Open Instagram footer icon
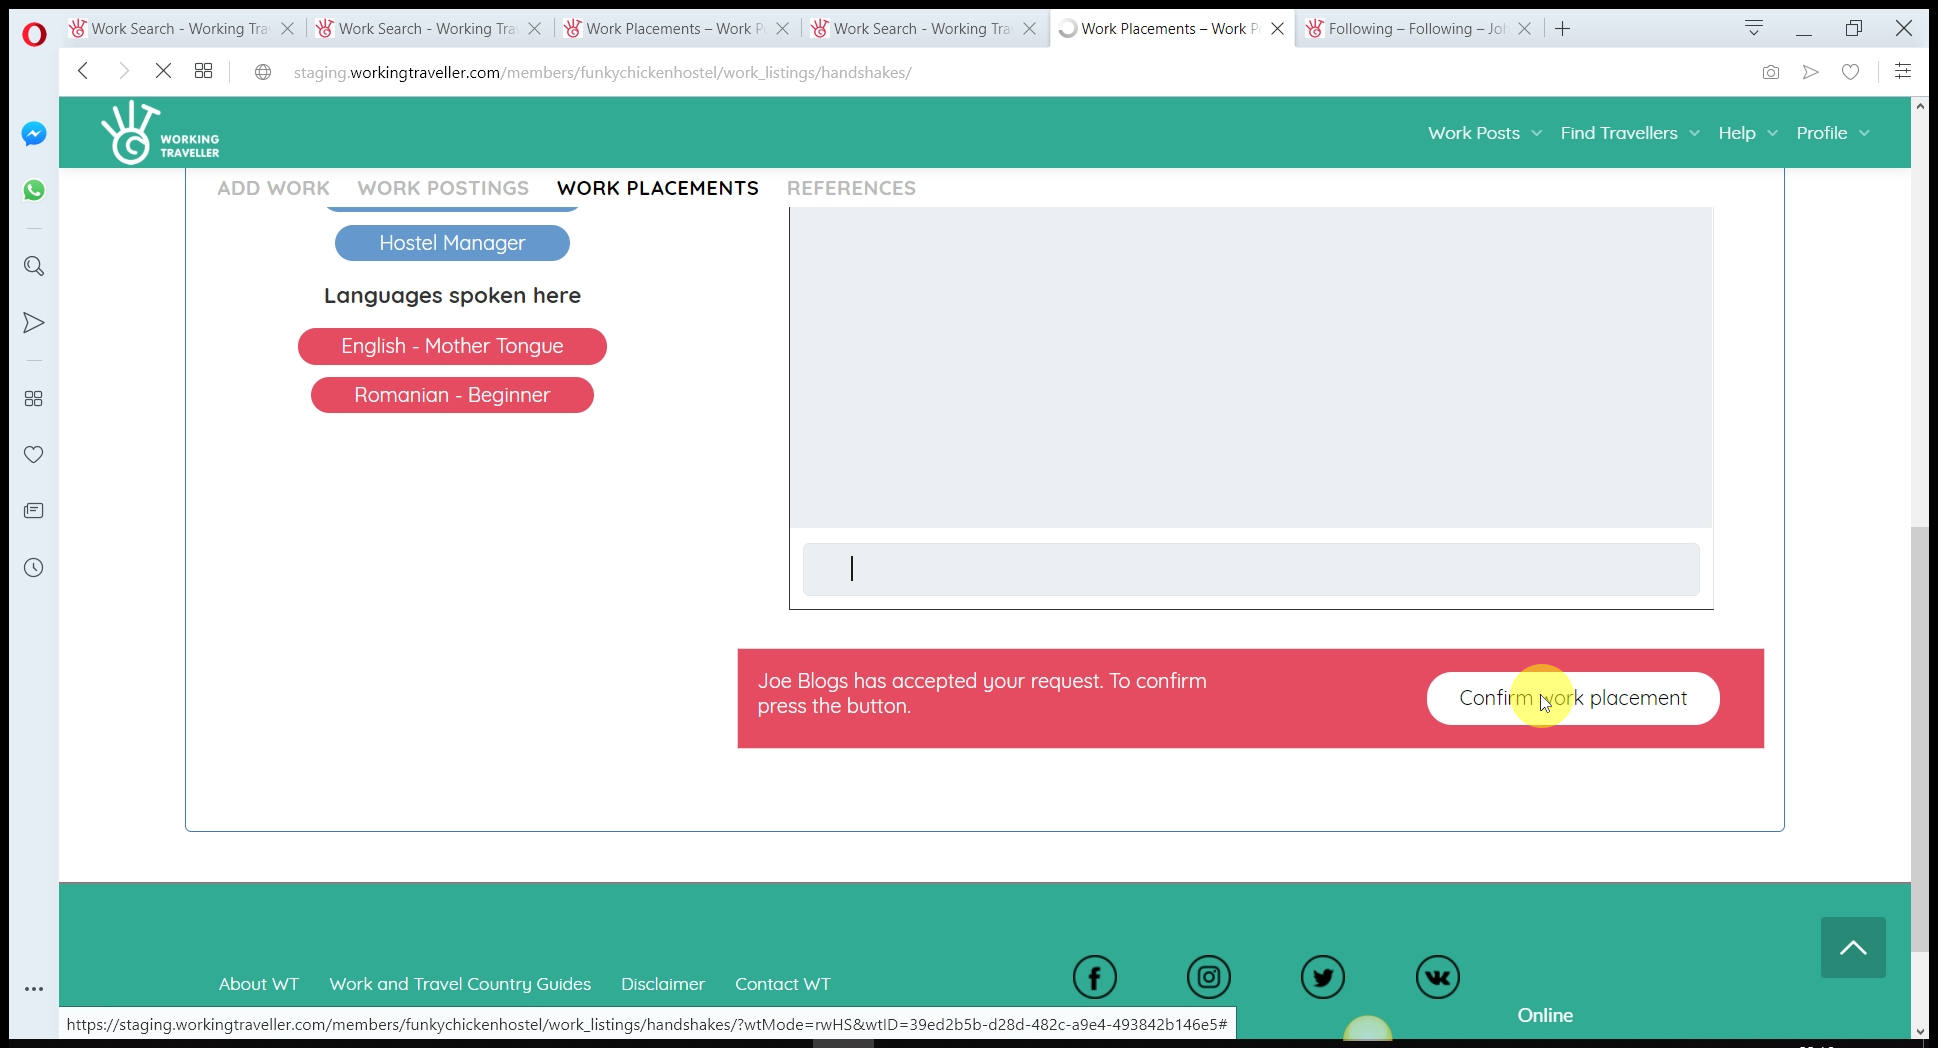1938x1048 pixels. coord(1209,977)
